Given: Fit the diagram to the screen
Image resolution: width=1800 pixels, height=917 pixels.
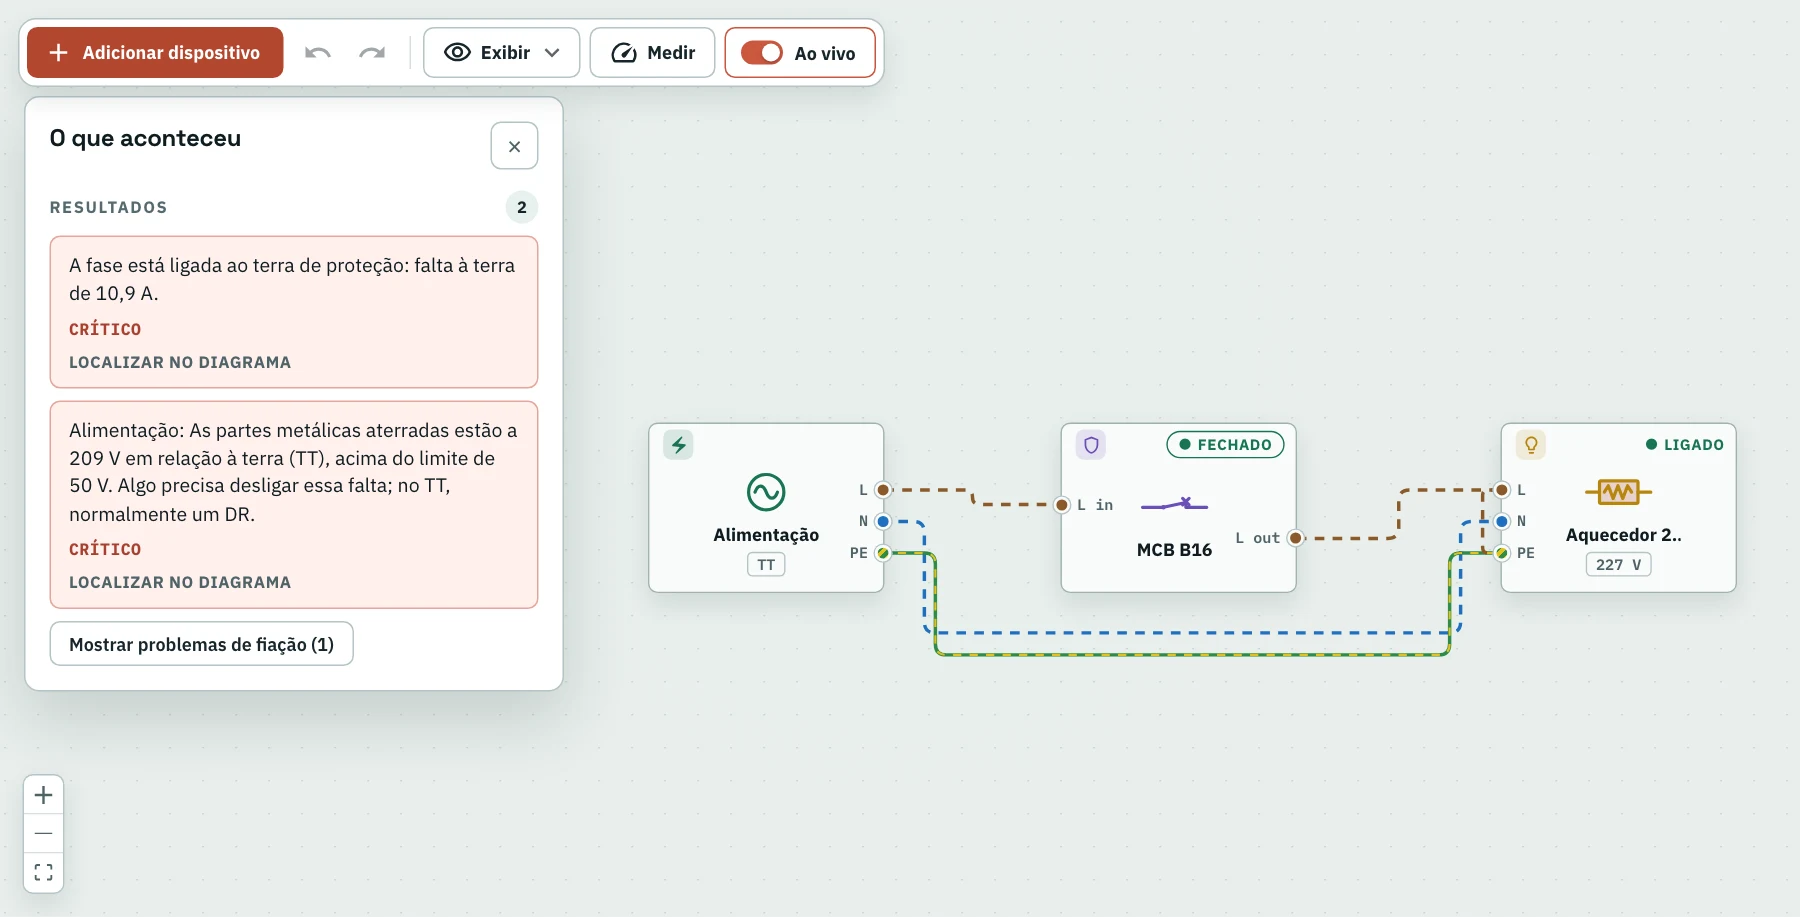Looking at the screenshot, I should coord(43,872).
